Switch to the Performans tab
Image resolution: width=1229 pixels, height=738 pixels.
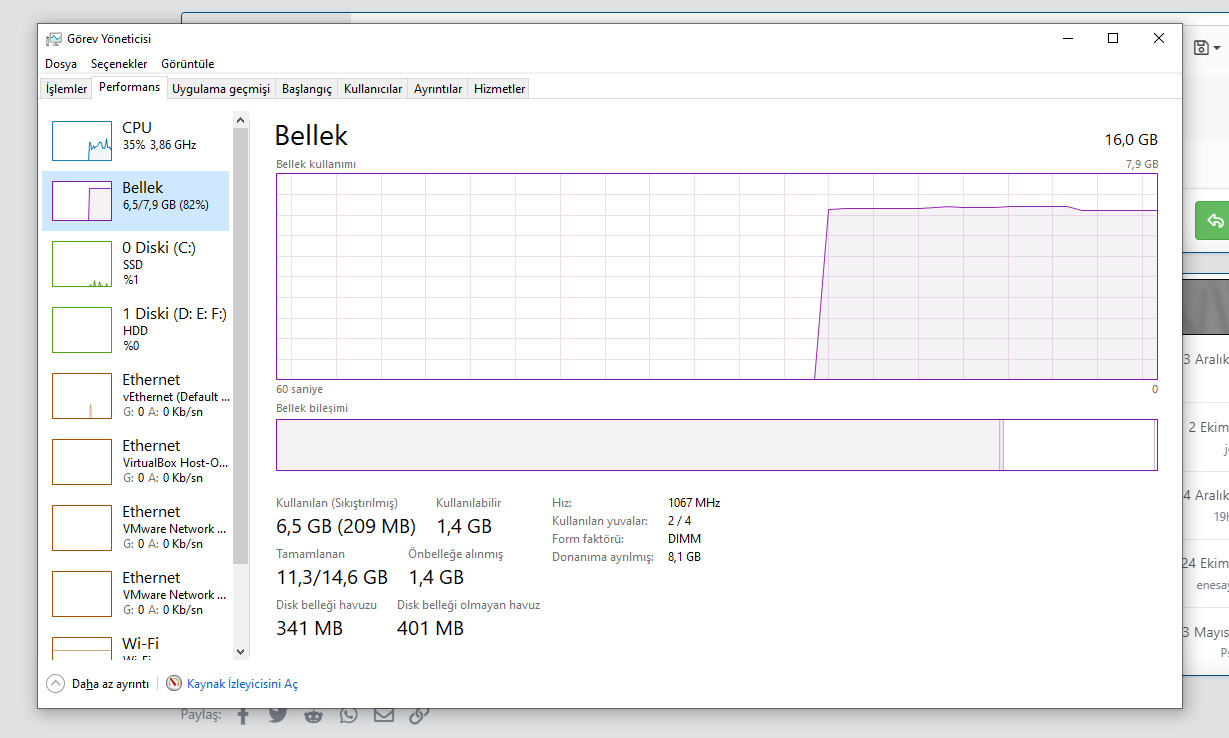[129, 87]
